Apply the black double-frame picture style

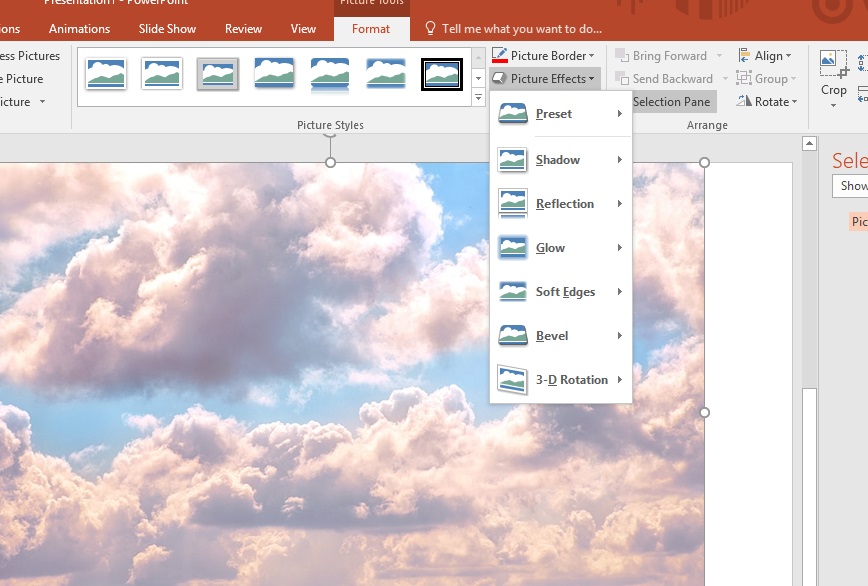(442, 74)
